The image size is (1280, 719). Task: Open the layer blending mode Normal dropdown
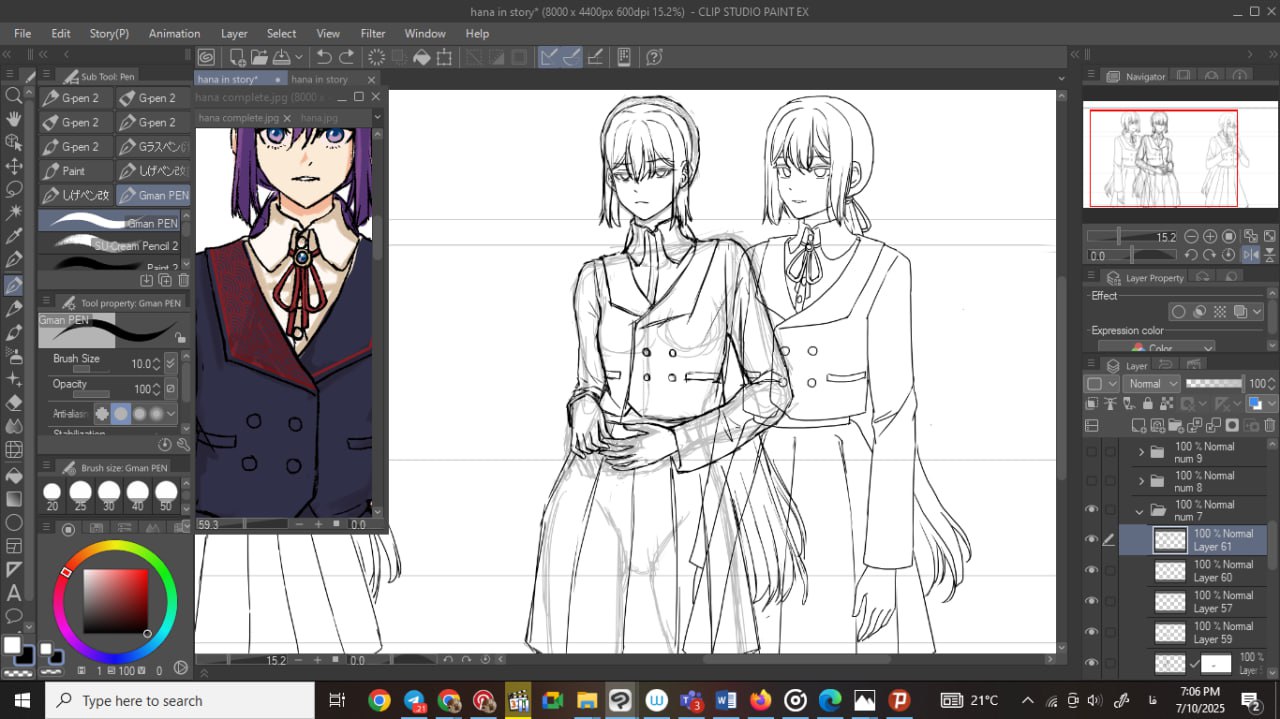pos(1151,384)
